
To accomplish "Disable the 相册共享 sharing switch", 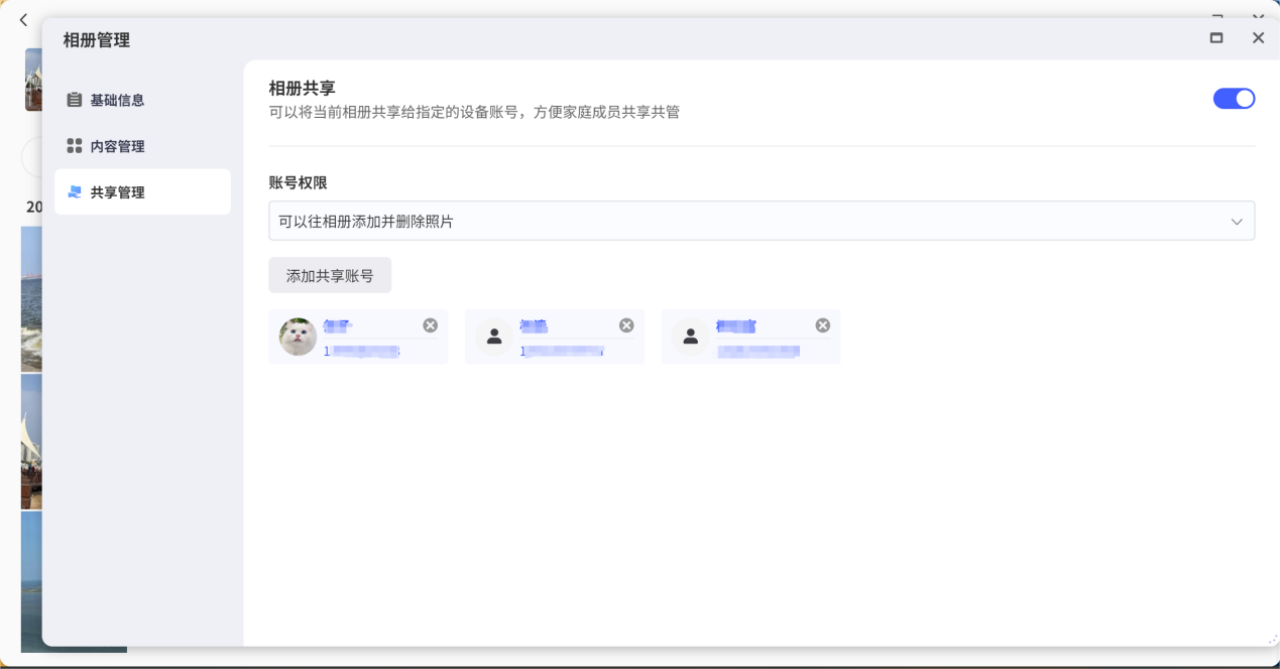I will [x=1234, y=98].
